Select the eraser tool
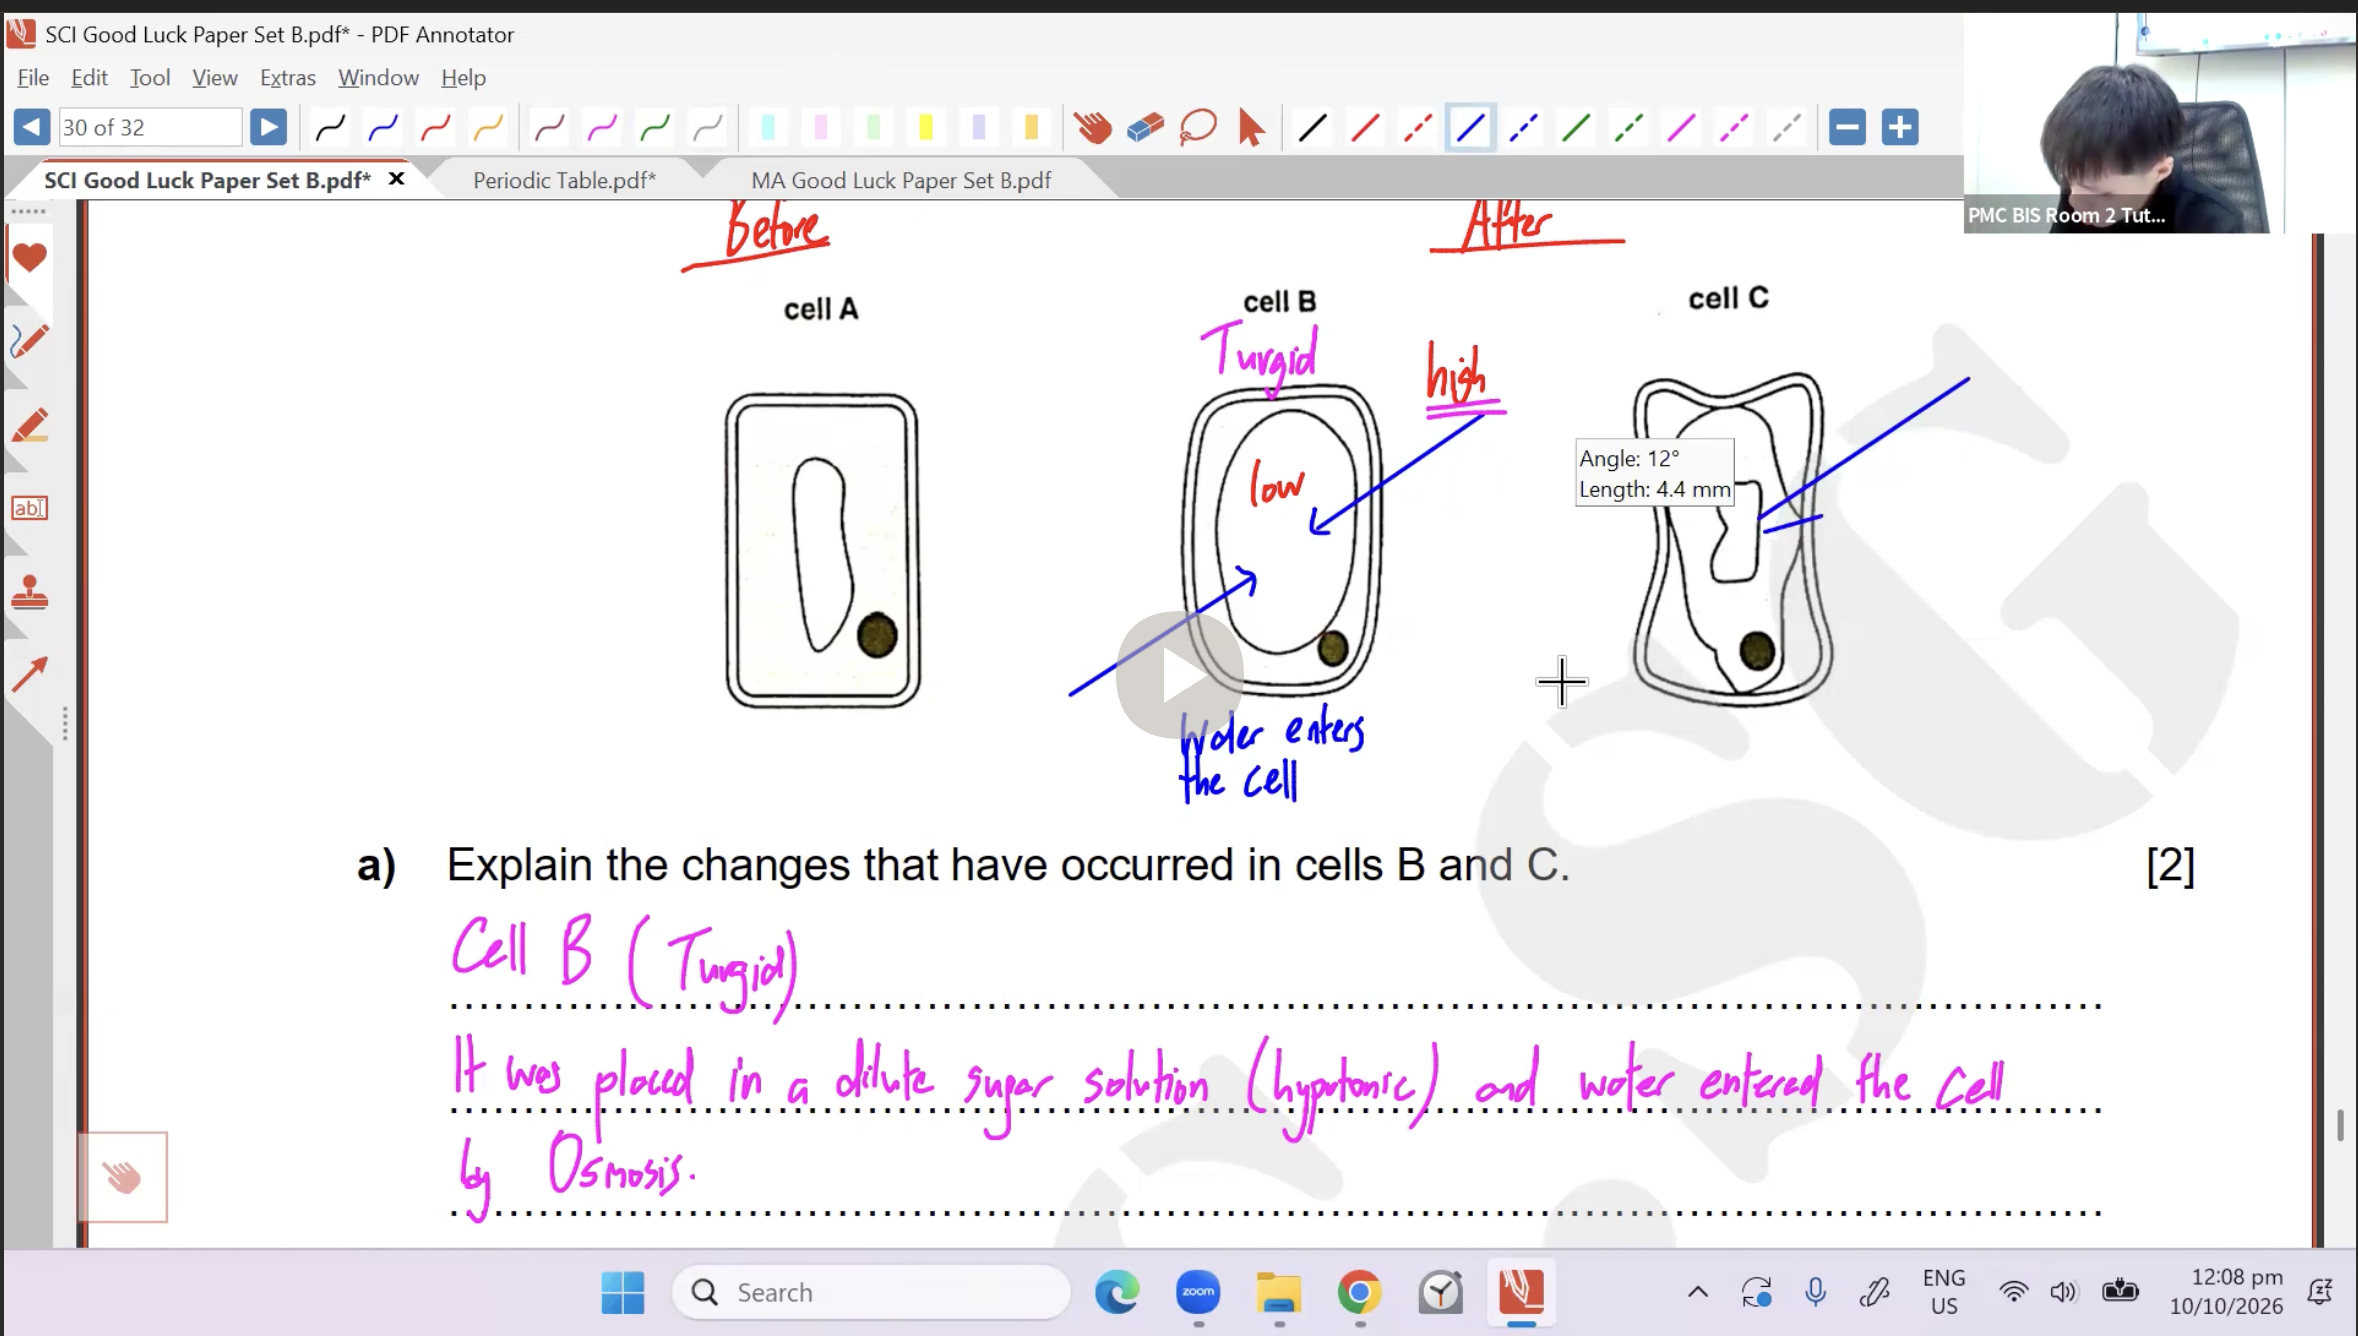This screenshot has height=1336, width=2358. pyautogui.click(x=1145, y=127)
